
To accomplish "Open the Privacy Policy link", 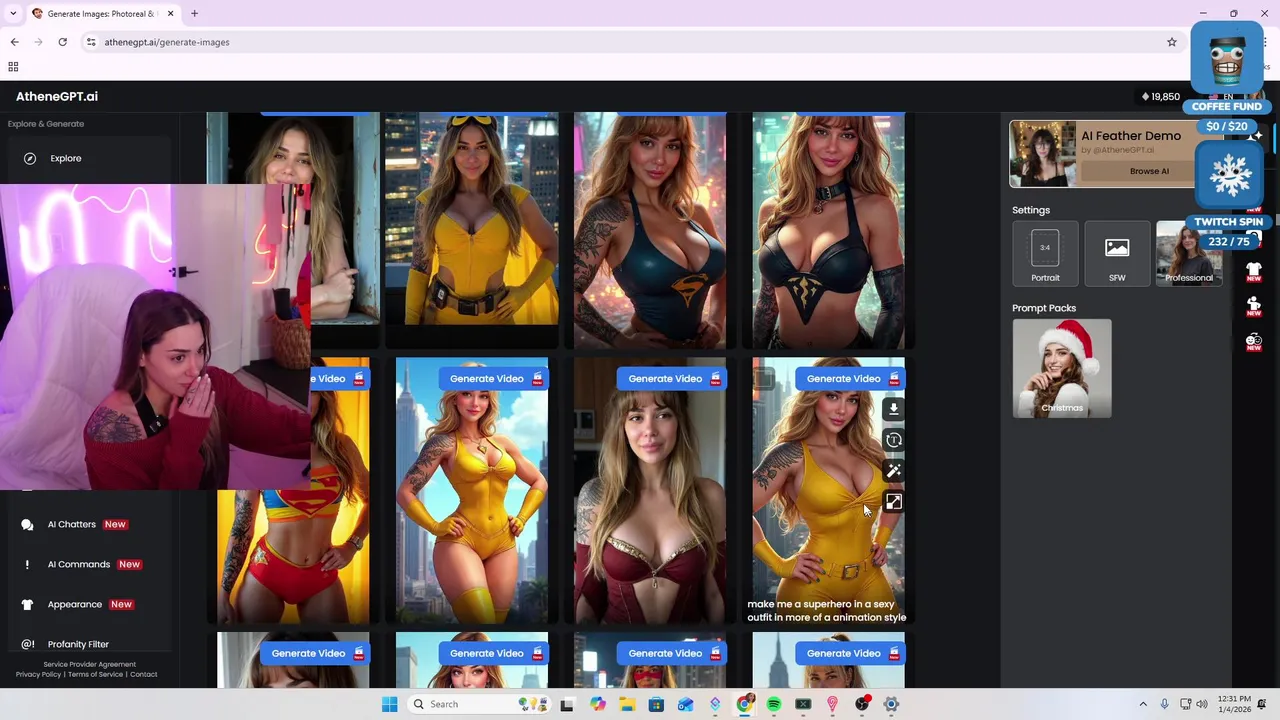I will click(38, 674).
